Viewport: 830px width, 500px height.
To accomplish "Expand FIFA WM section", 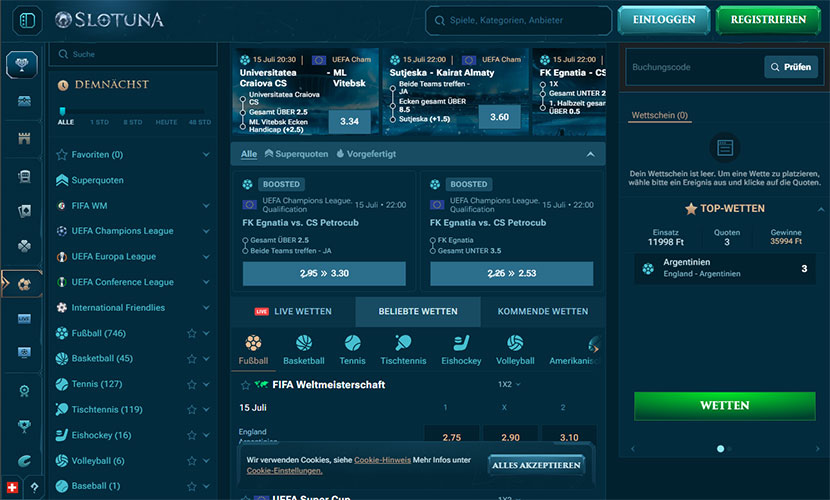I will click(x=206, y=205).
